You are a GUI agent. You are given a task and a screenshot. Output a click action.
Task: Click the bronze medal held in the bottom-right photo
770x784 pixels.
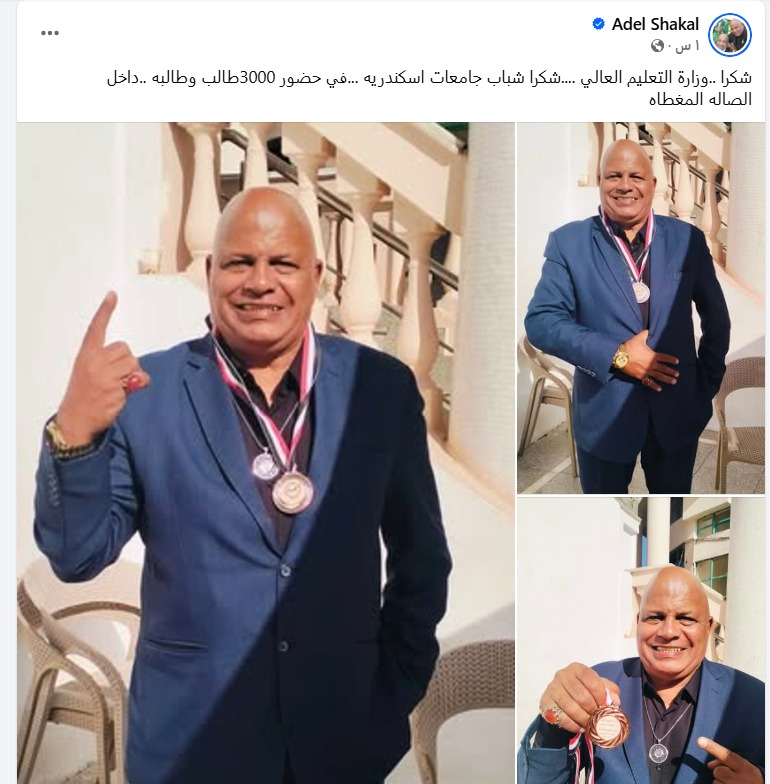coord(608,726)
